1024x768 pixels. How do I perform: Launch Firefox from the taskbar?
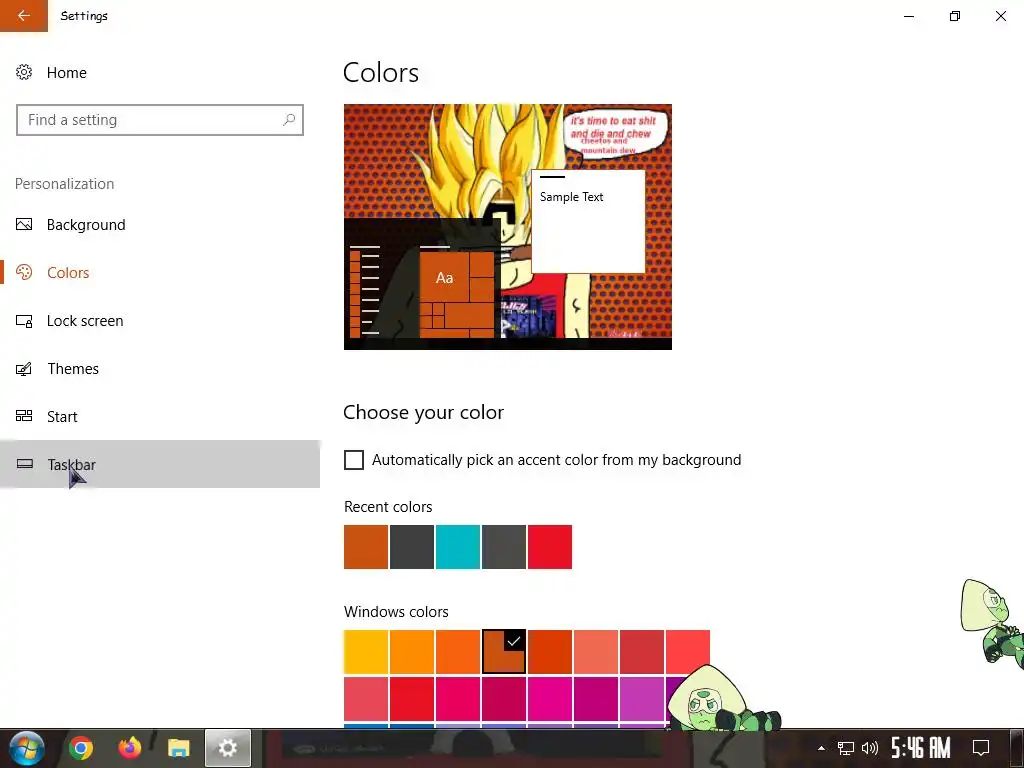point(129,748)
